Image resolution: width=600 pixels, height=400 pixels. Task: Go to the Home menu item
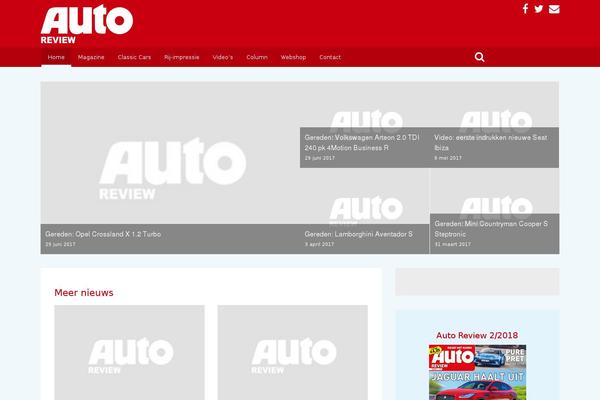56,57
